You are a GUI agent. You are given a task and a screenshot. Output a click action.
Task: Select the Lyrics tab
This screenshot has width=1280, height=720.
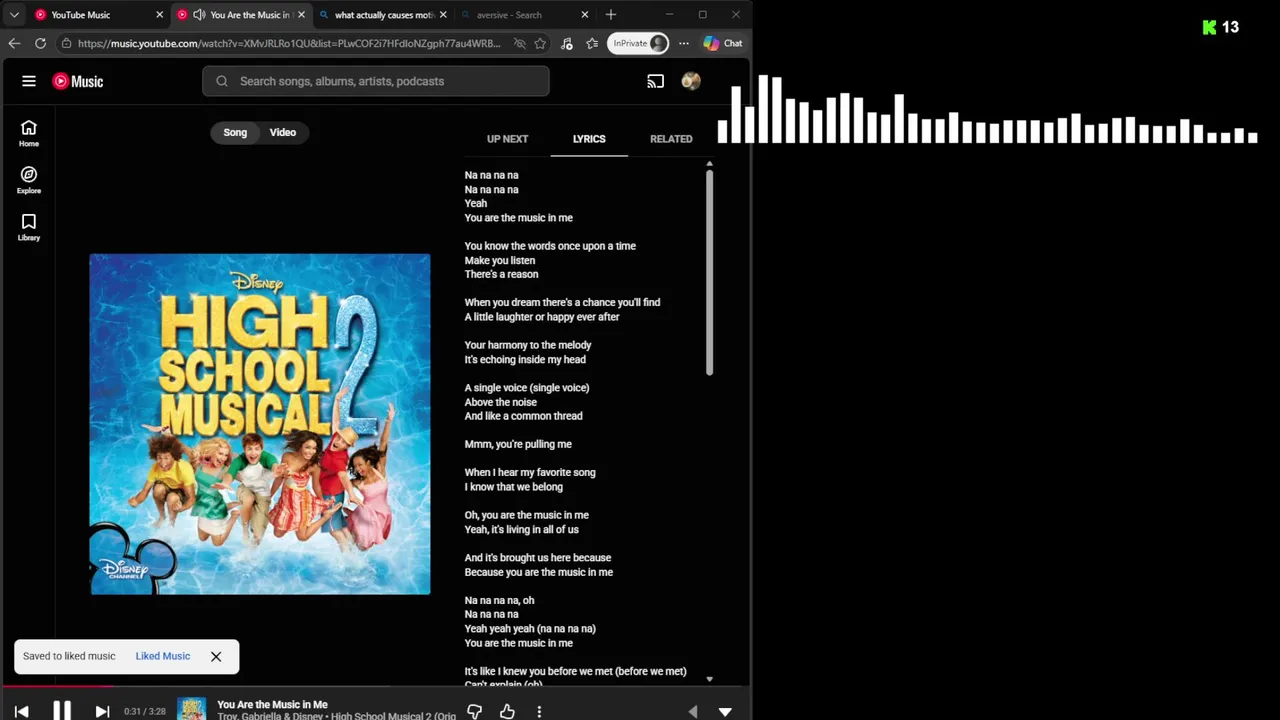589,139
